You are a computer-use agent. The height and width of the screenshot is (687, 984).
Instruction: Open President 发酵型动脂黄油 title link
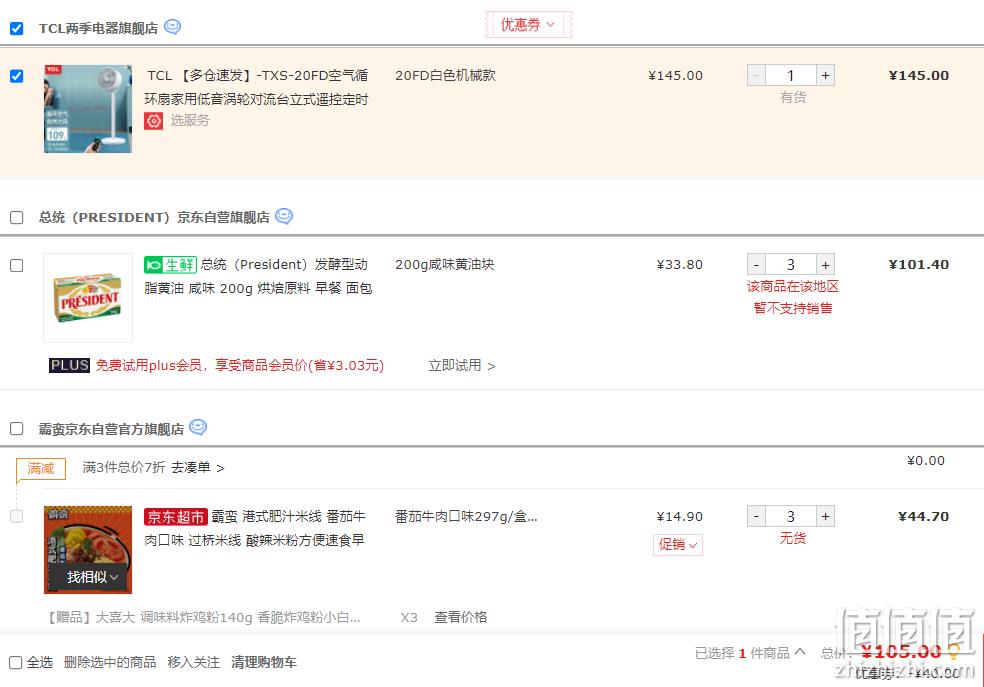[x=259, y=276]
